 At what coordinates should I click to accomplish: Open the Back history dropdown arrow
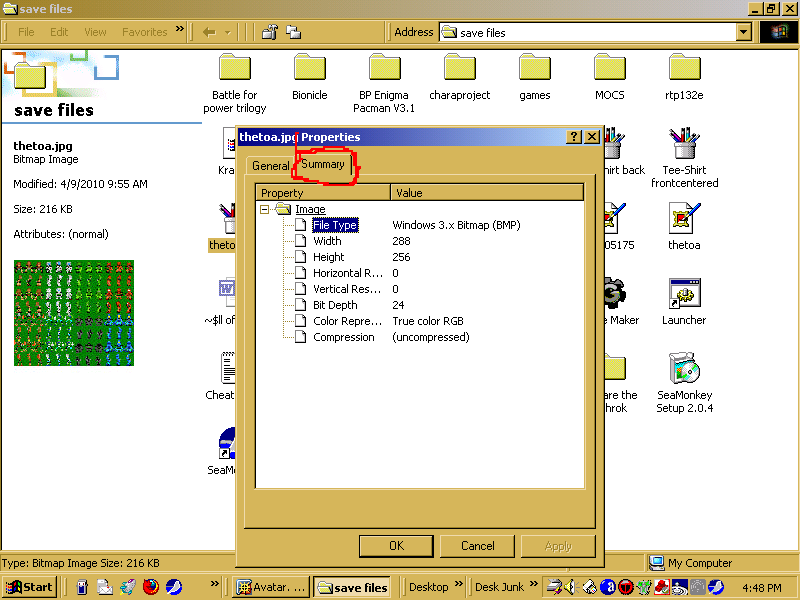pos(228,33)
